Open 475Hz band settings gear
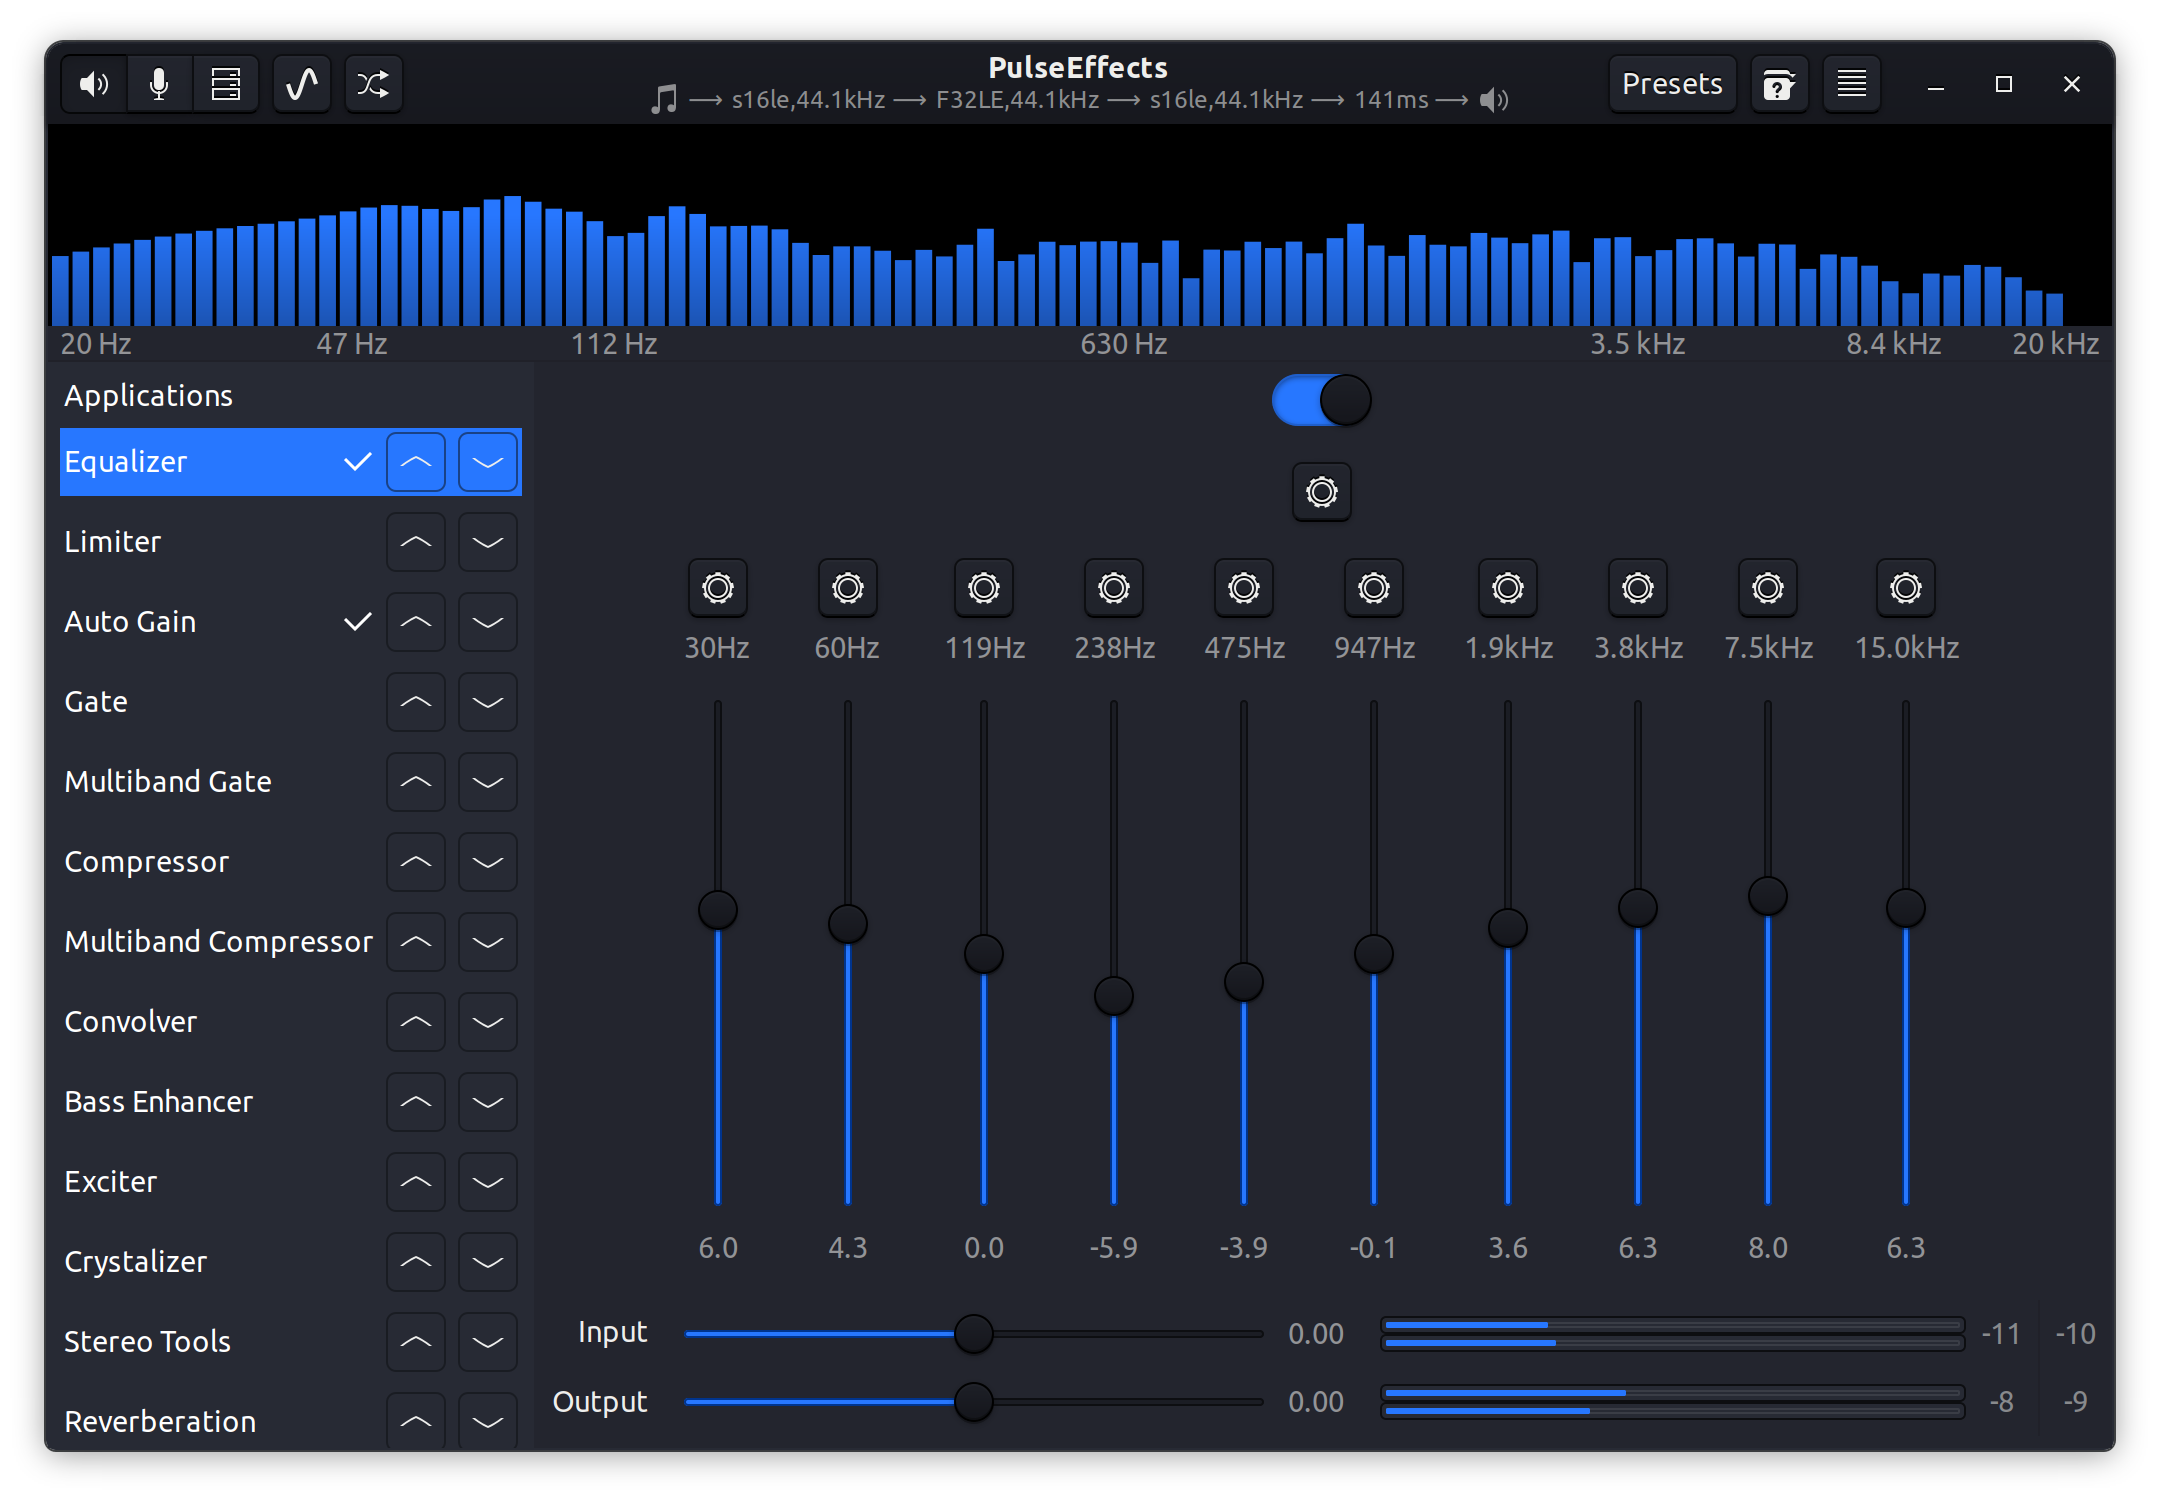This screenshot has height=1500, width=2160. point(1244,588)
